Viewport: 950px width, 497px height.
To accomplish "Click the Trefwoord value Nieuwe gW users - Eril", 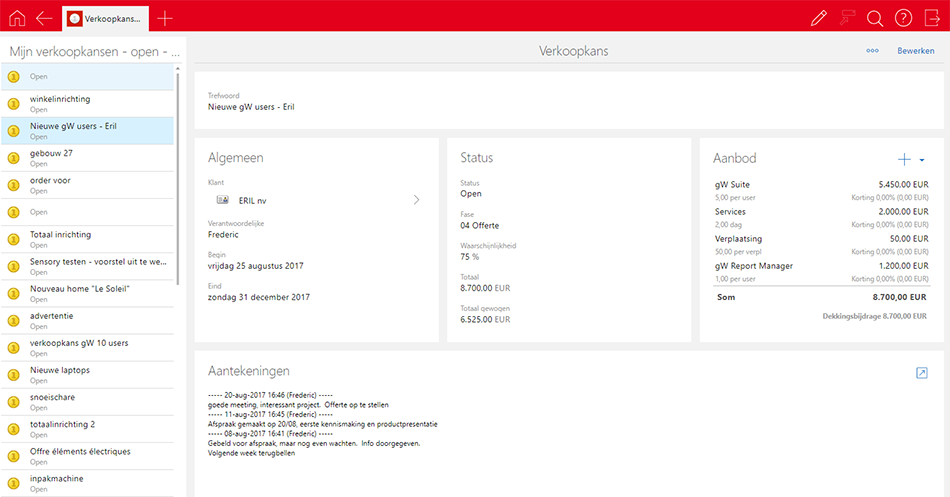I will point(251,107).
